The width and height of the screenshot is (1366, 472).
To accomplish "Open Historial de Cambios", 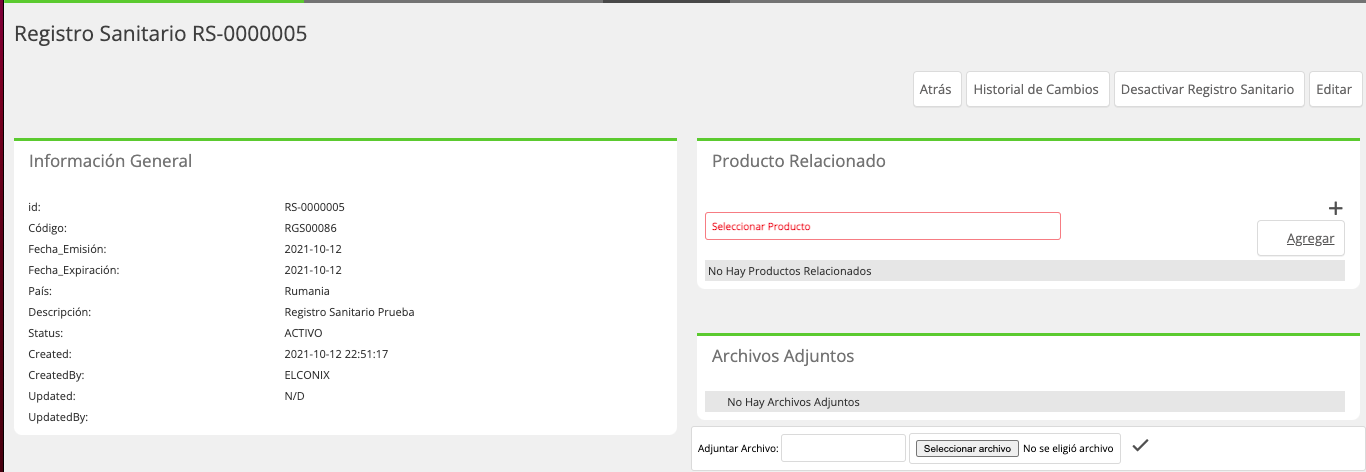I will (x=1036, y=89).
